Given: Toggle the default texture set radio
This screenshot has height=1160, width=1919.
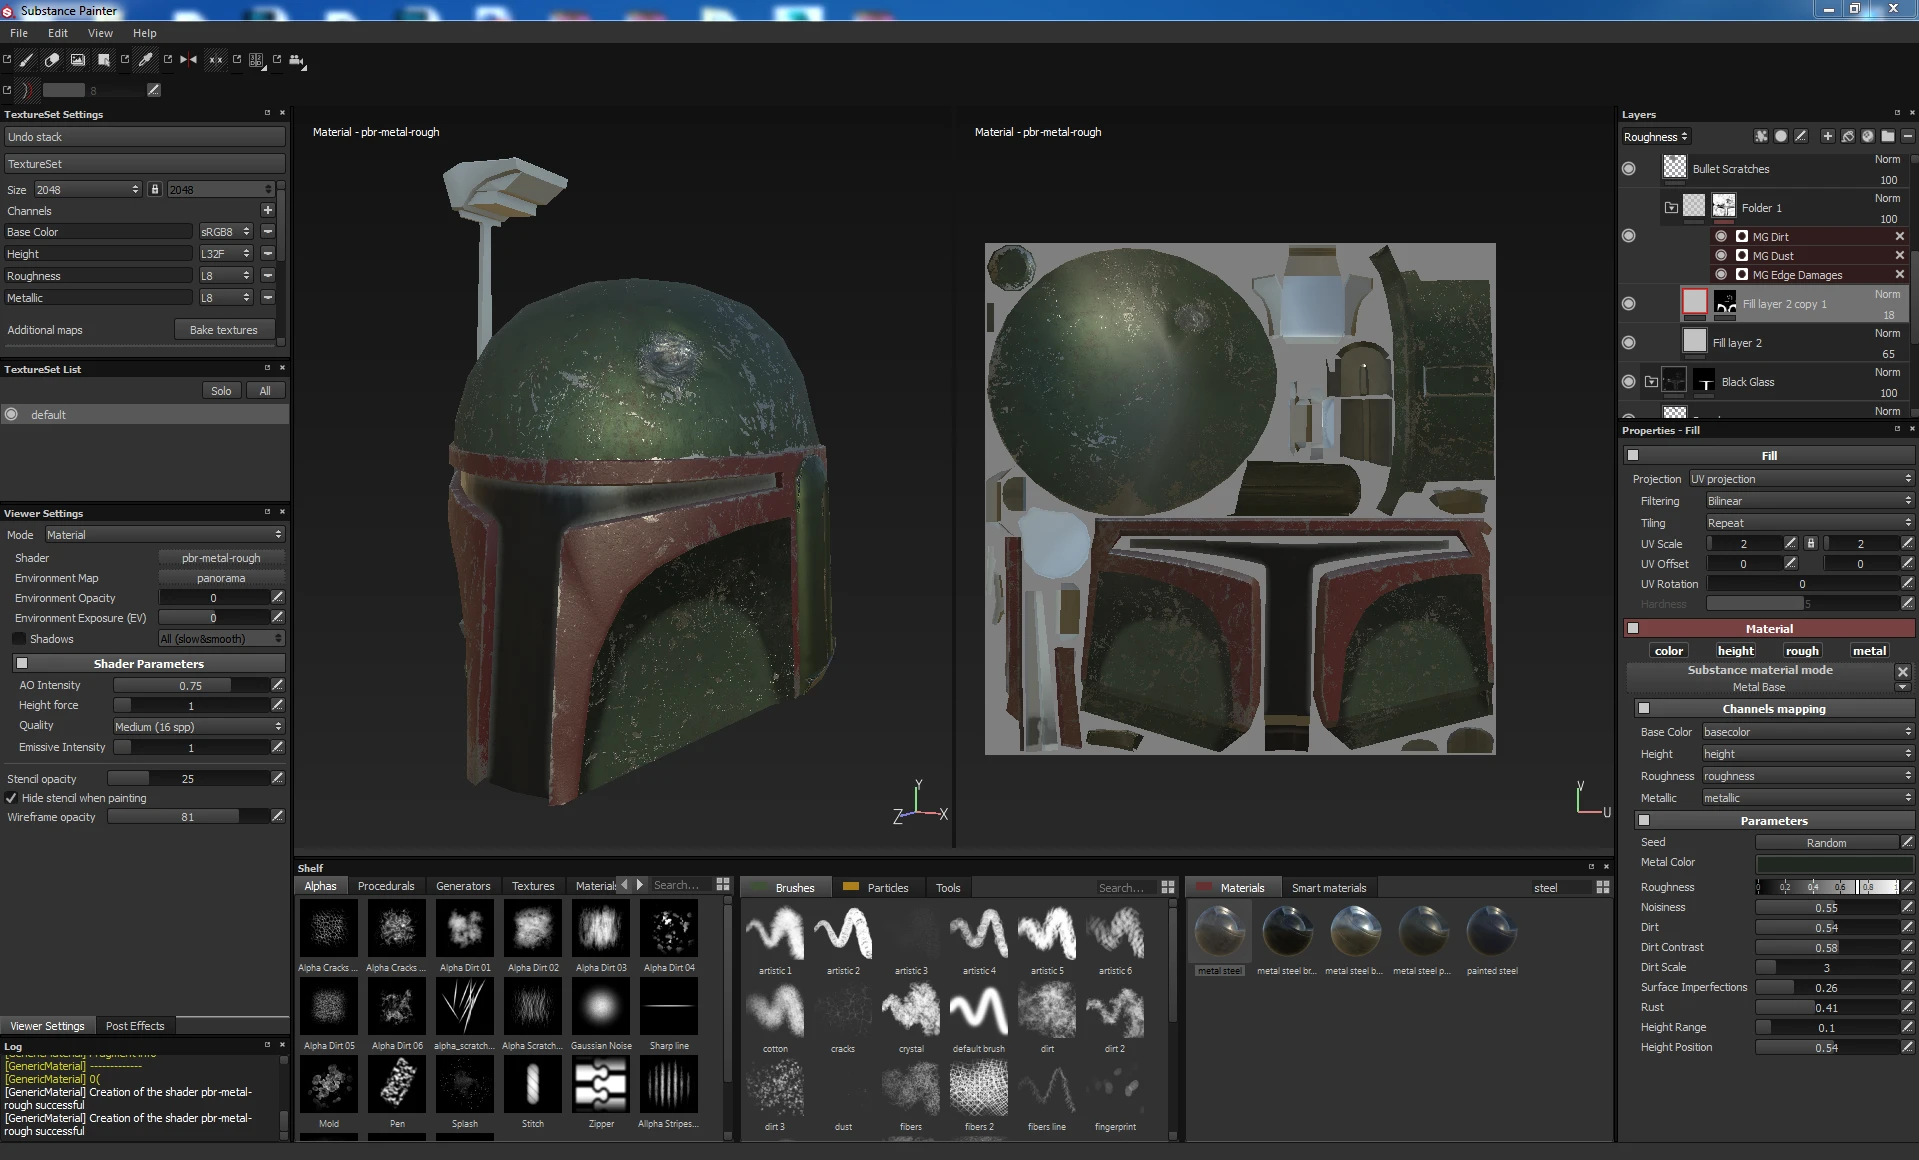Looking at the screenshot, I should [x=11, y=414].
